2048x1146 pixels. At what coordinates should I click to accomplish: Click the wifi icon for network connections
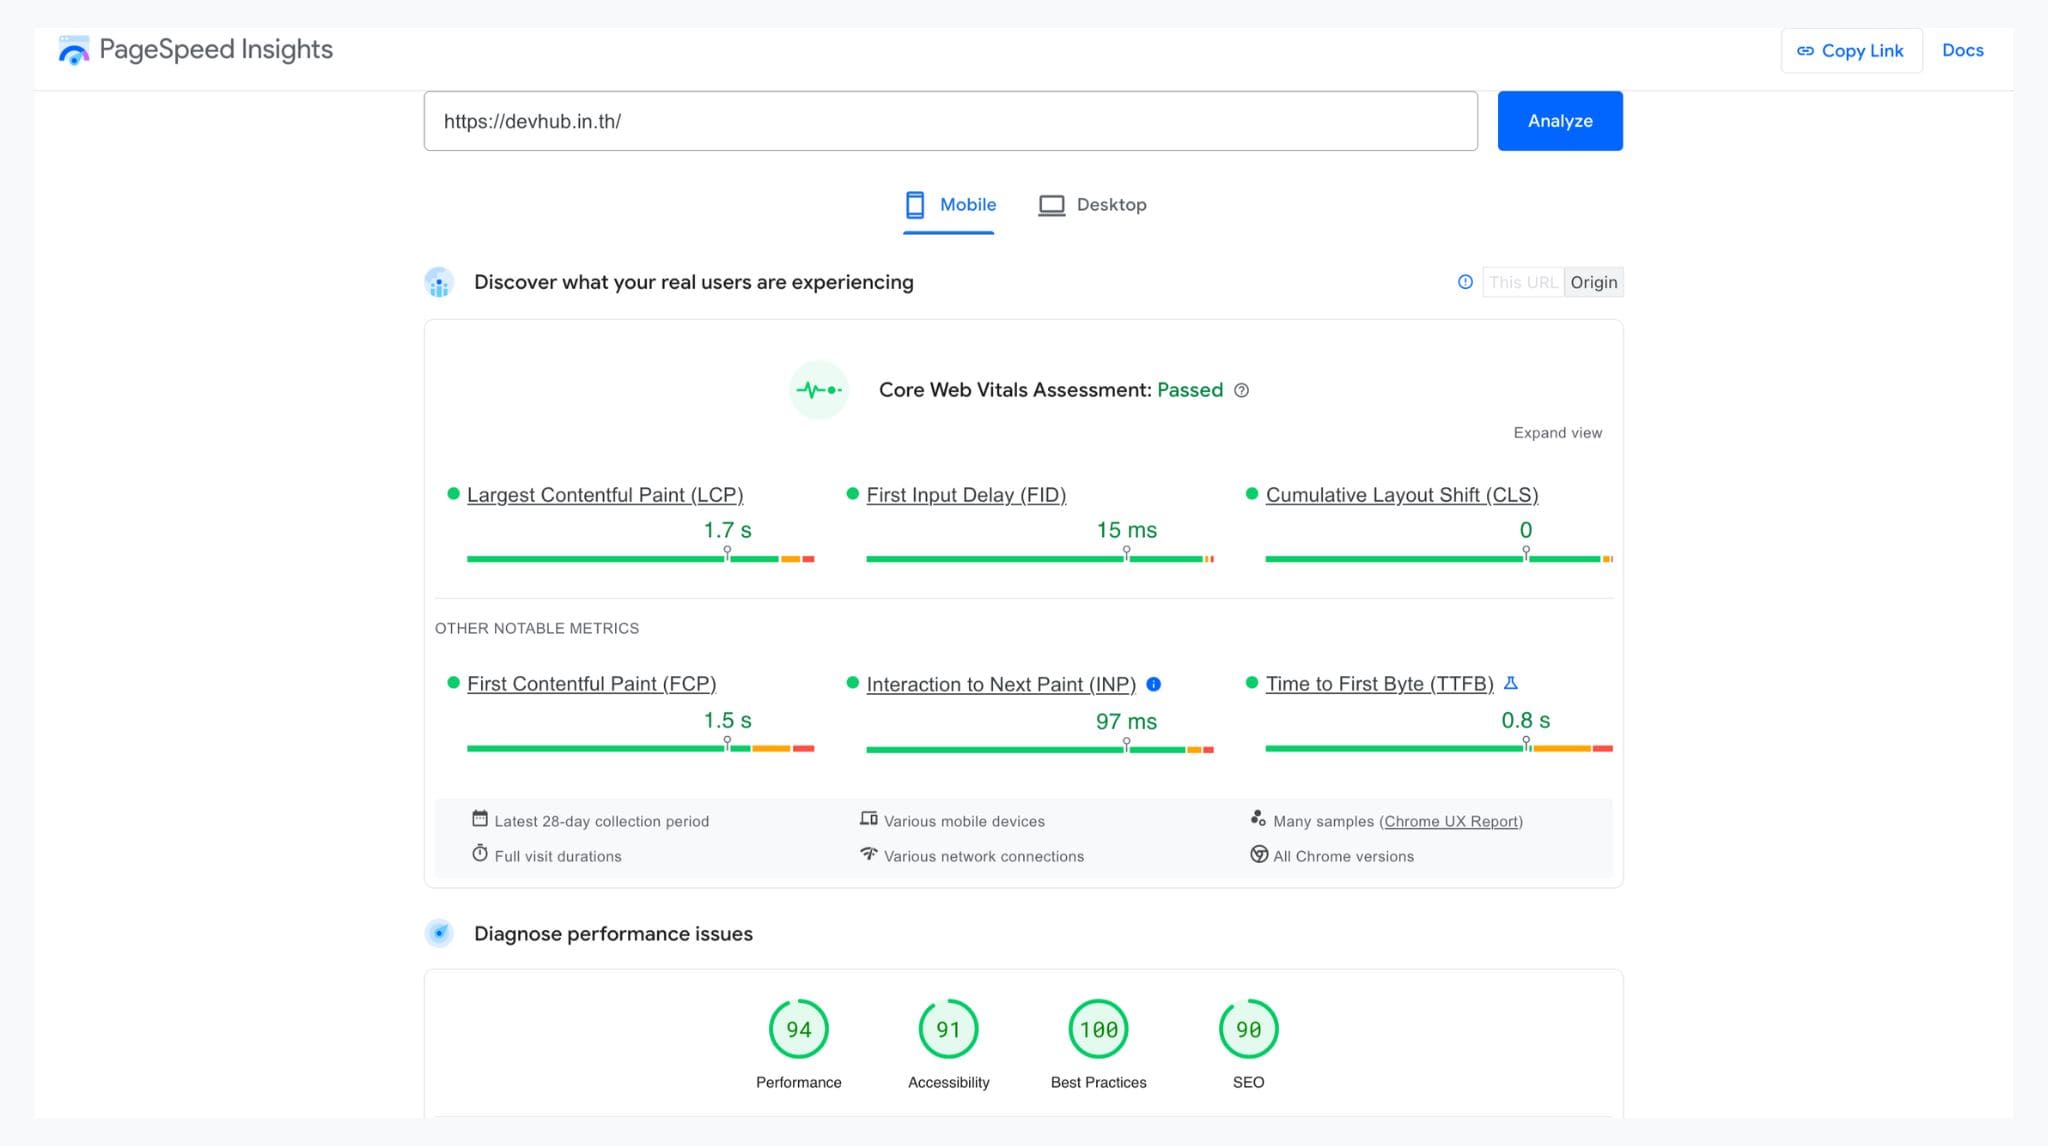(869, 854)
